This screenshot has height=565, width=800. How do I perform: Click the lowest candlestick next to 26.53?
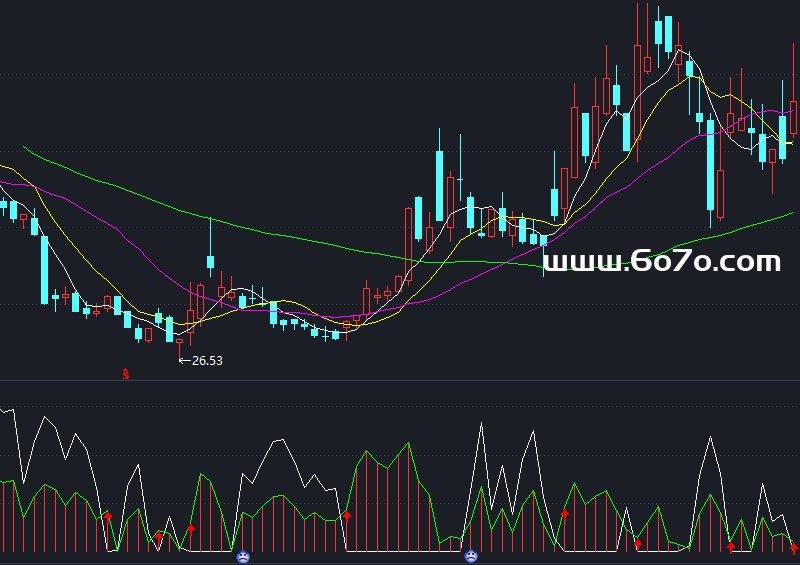click(180, 342)
